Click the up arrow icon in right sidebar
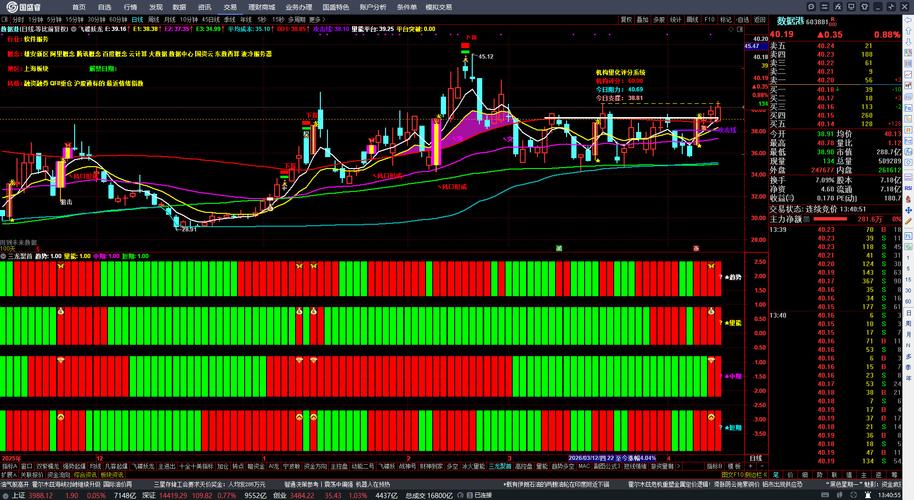This screenshot has height=500, width=914. [908, 31]
